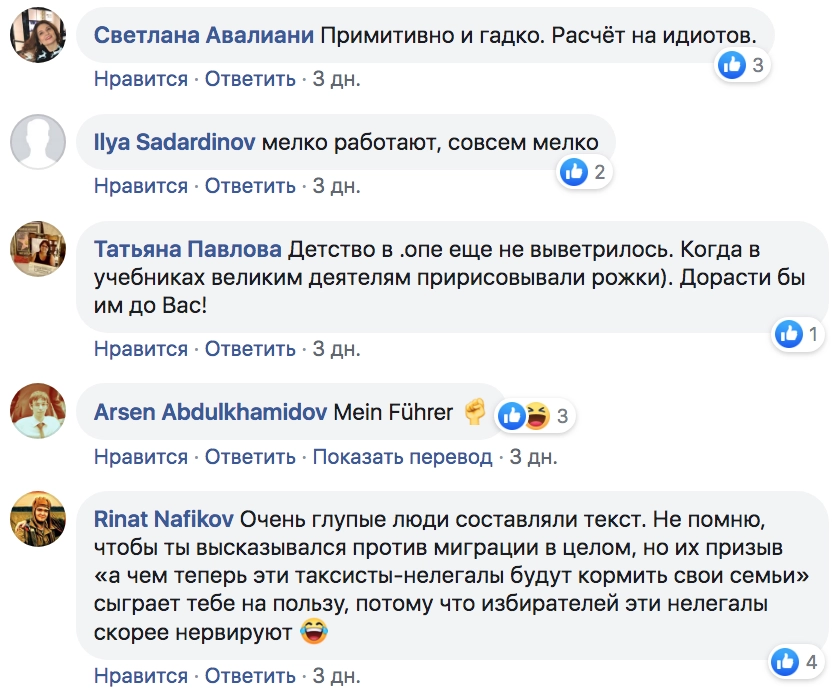This screenshot has width=839, height=689.
Task: Like Светлана Авалиани's comment via Нравится
Action: (141, 79)
